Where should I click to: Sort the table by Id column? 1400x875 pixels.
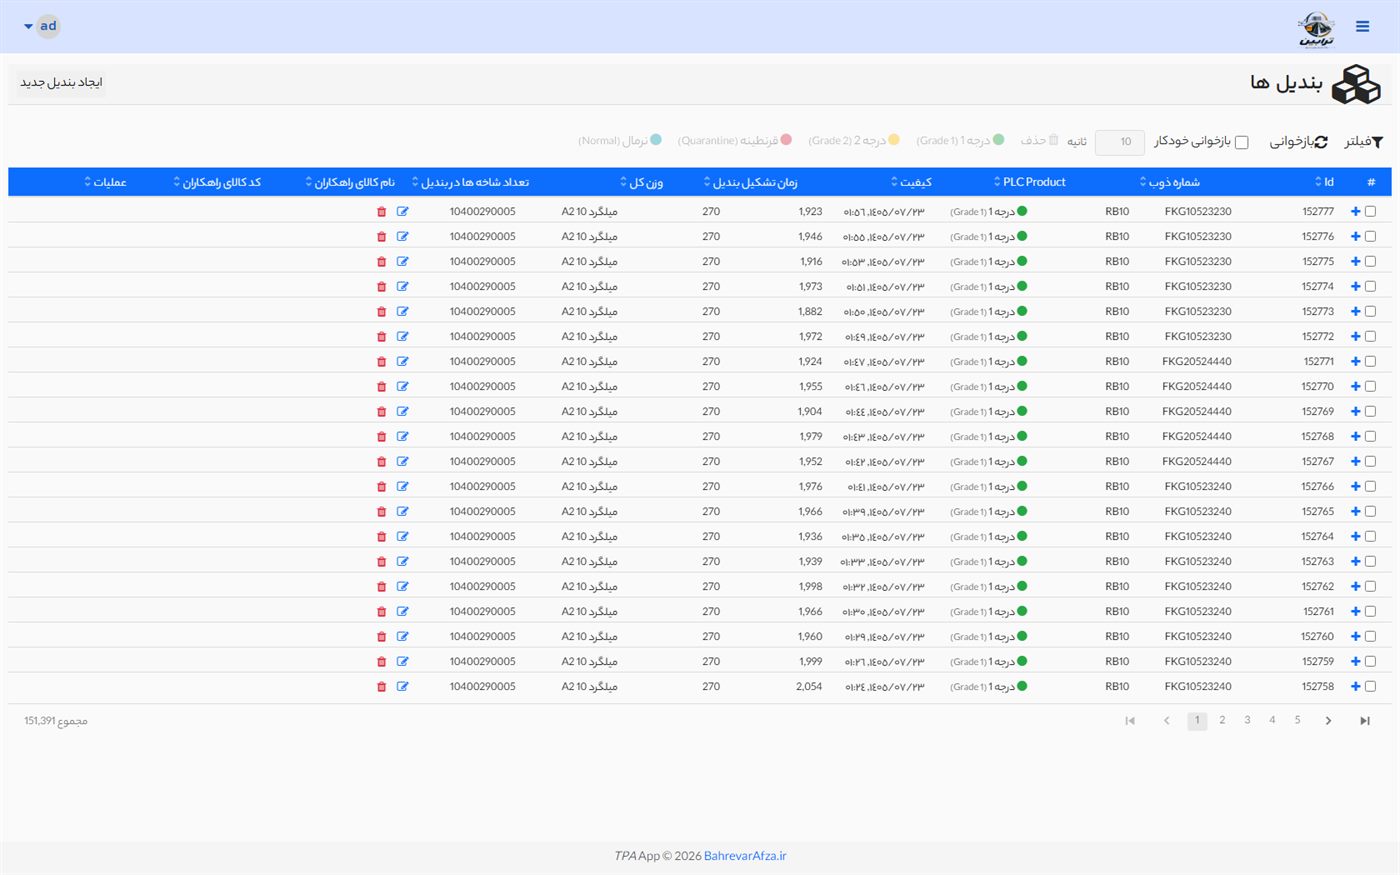pos(1323,182)
